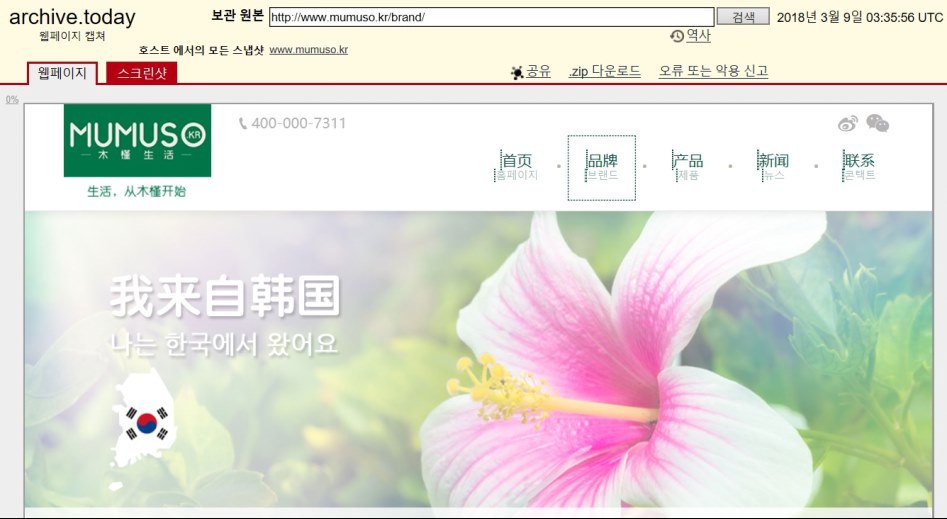Open the 联系 contact menu item

(x=859, y=167)
